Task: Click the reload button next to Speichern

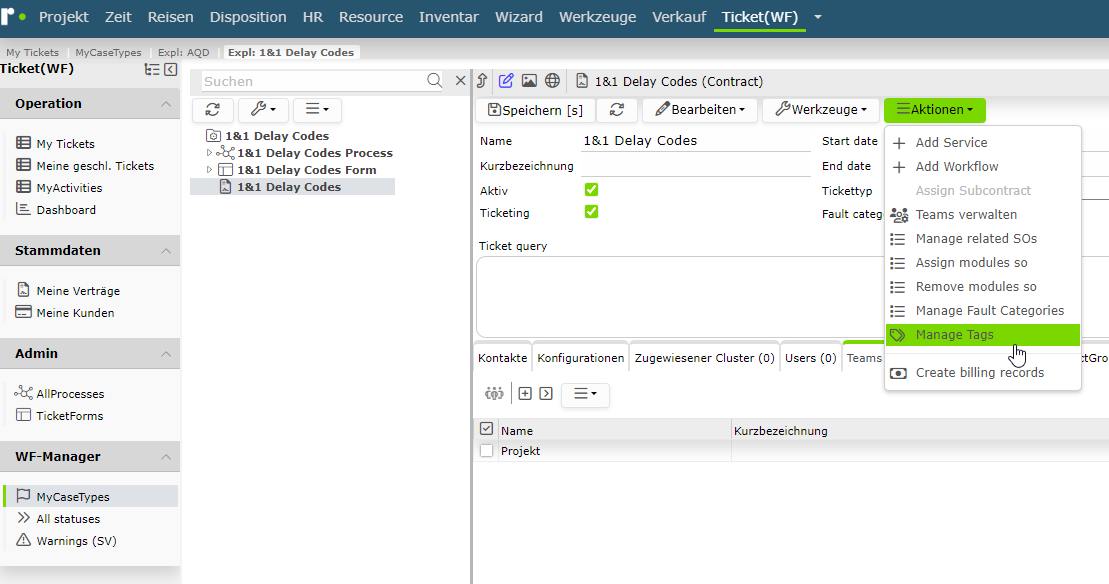Action: 617,110
